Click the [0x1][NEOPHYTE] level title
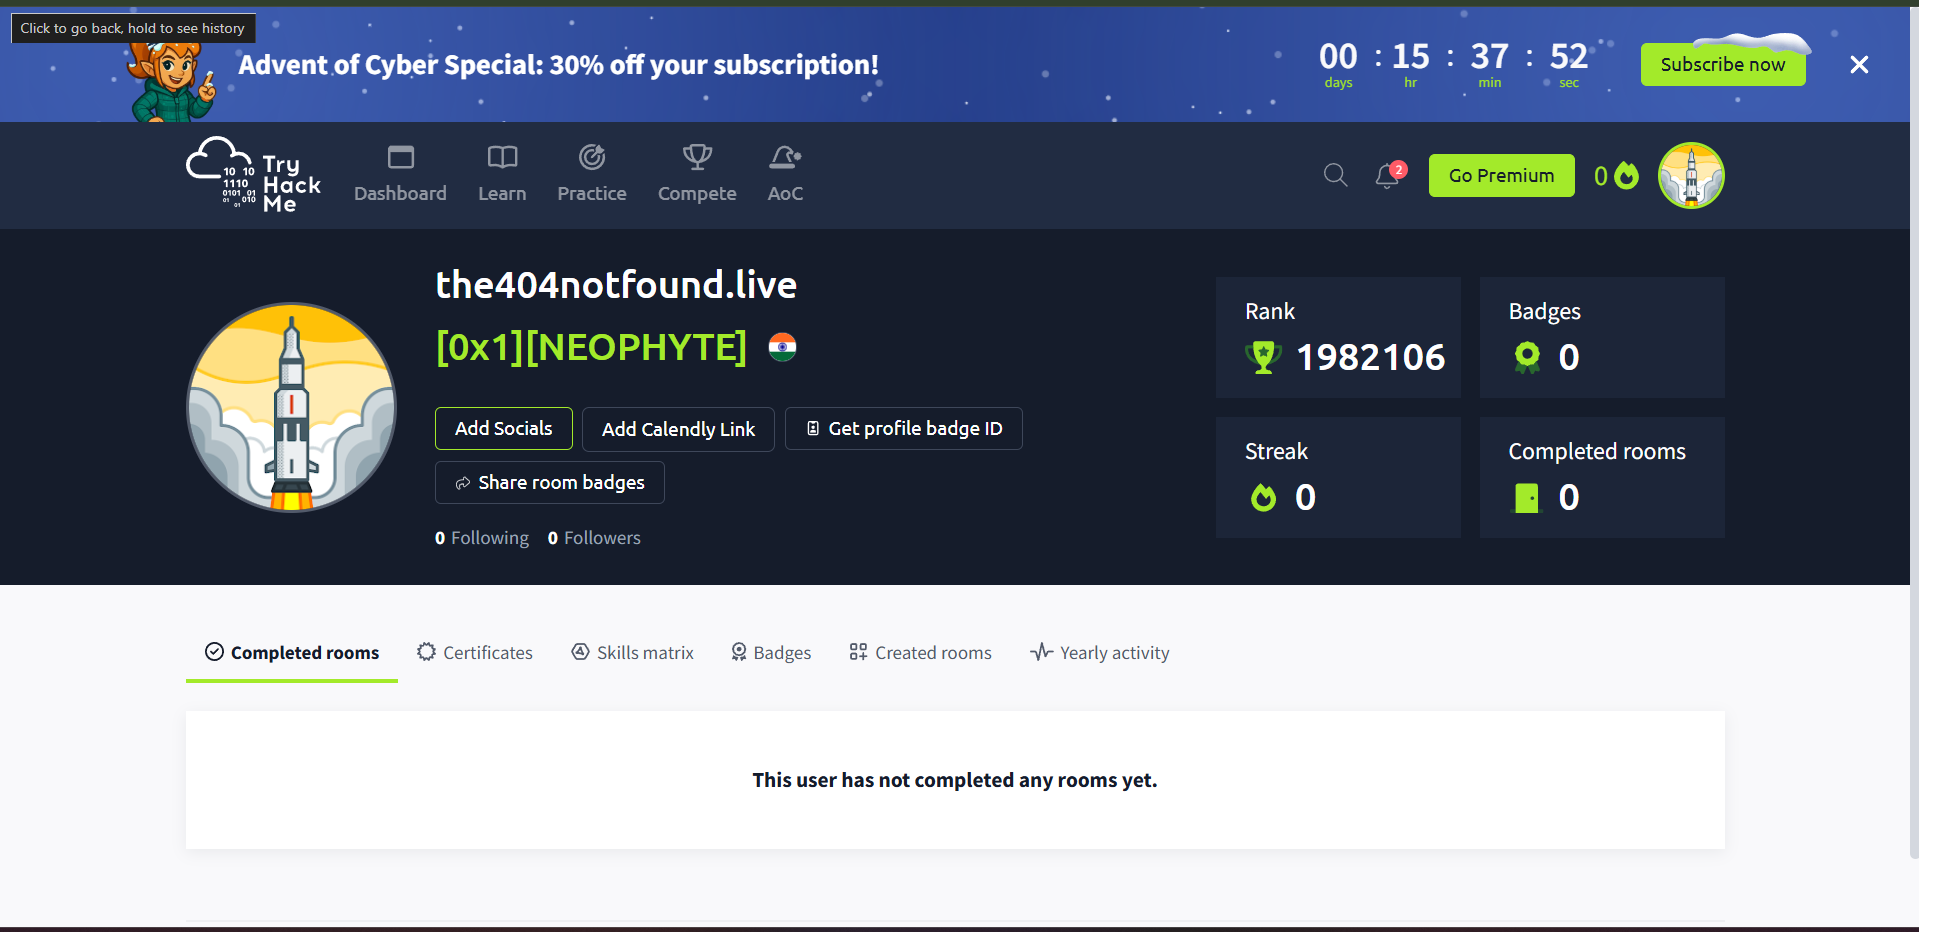Viewport: 1939px width, 932px height. (x=591, y=347)
